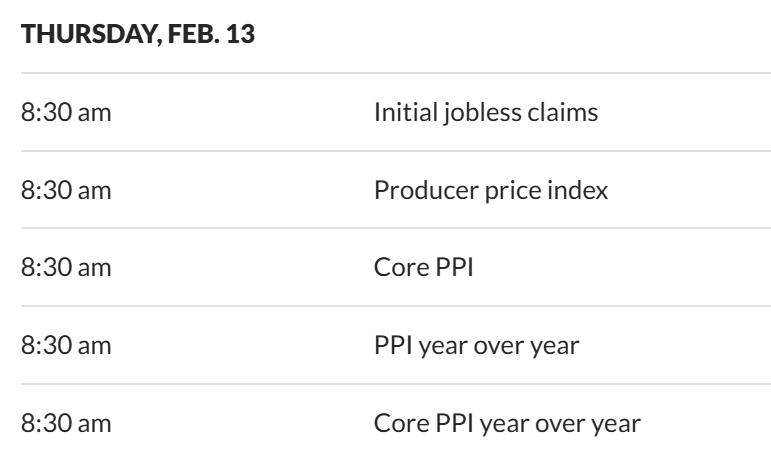The height and width of the screenshot is (459, 771).
Task: Select the Initial jobless claims entry
Action: tap(486, 112)
